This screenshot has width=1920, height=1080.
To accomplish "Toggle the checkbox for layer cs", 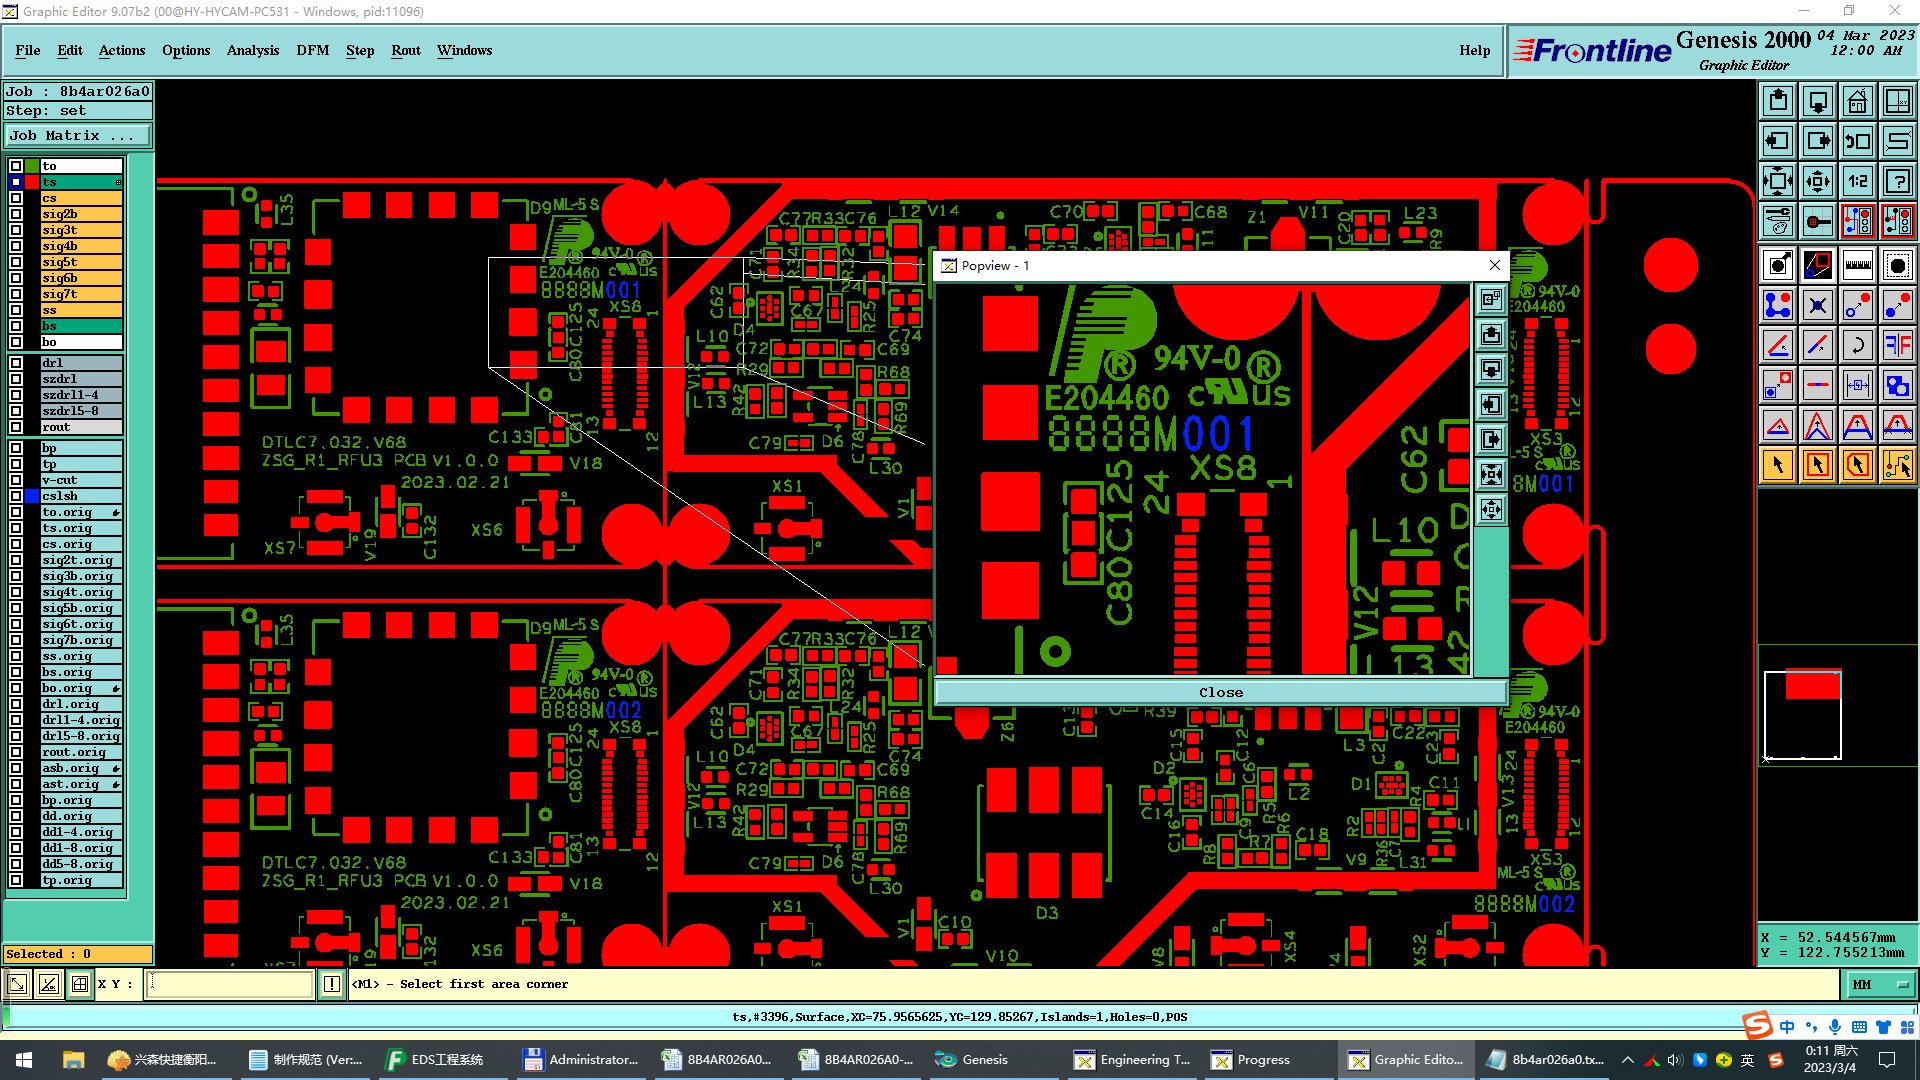I will [16, 198].
